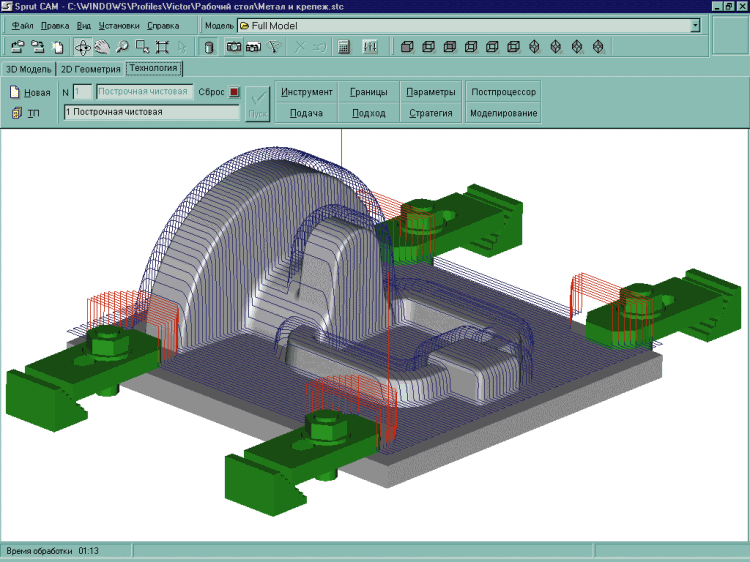Click the cylinder workpiece icon
750x562 pixels.
tap(207, 47)
